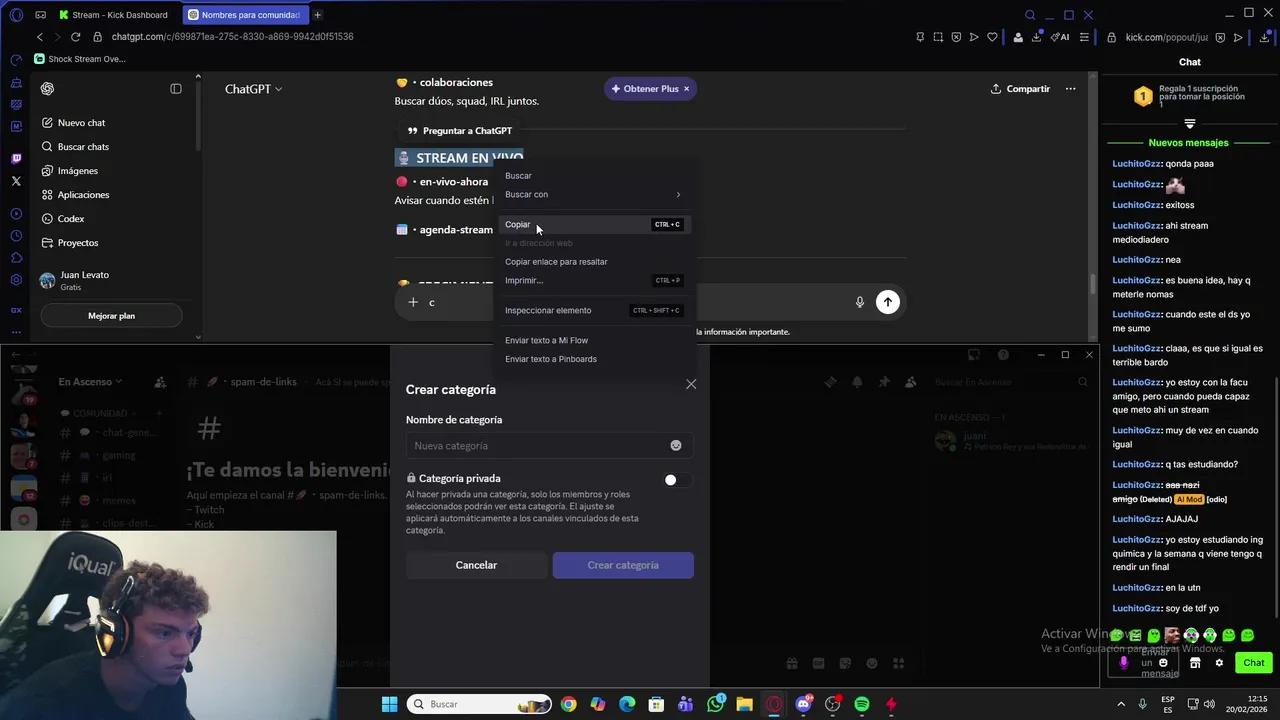The image size is (1280, 720).
Task: Open emoji picker in Kick message box
Action: point(1163,663)
